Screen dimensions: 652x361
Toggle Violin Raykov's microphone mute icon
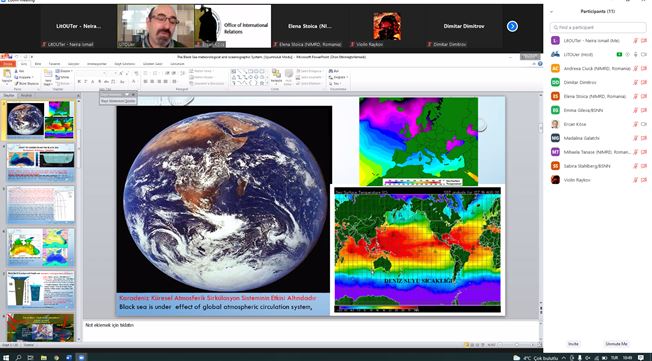[635, 180]
